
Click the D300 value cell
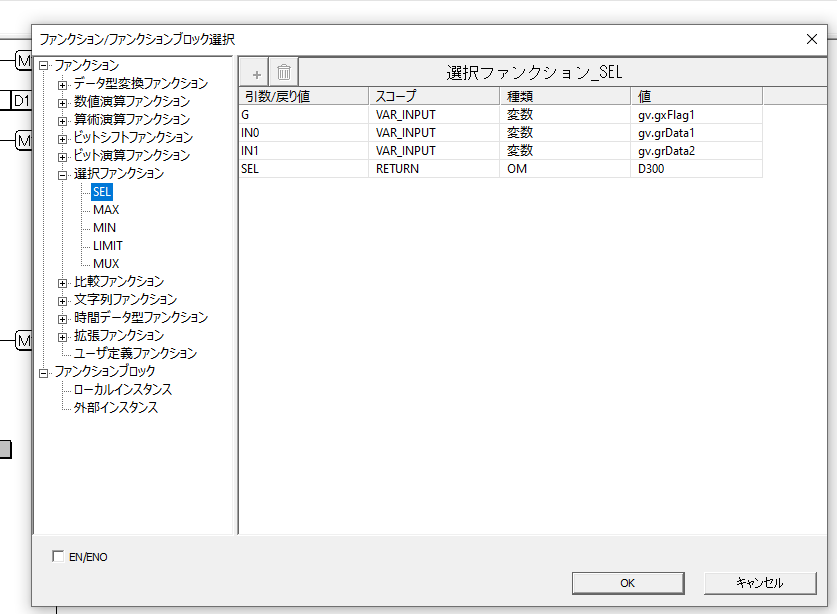pos(697,169)
